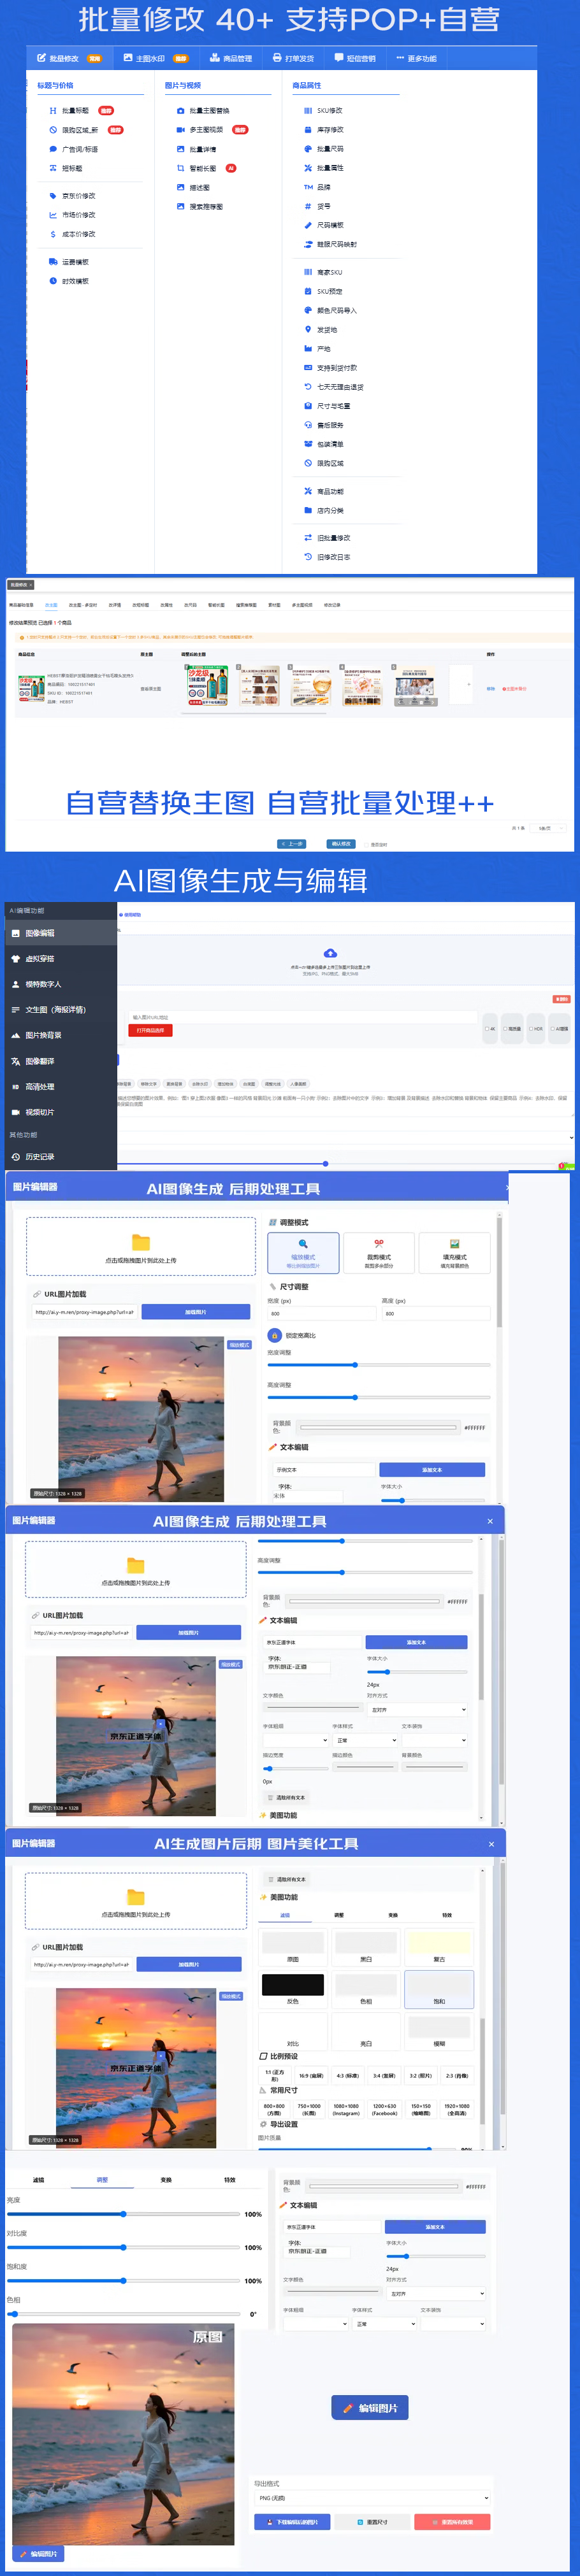Open 市场价修改 chart item

tap(72, 215)
